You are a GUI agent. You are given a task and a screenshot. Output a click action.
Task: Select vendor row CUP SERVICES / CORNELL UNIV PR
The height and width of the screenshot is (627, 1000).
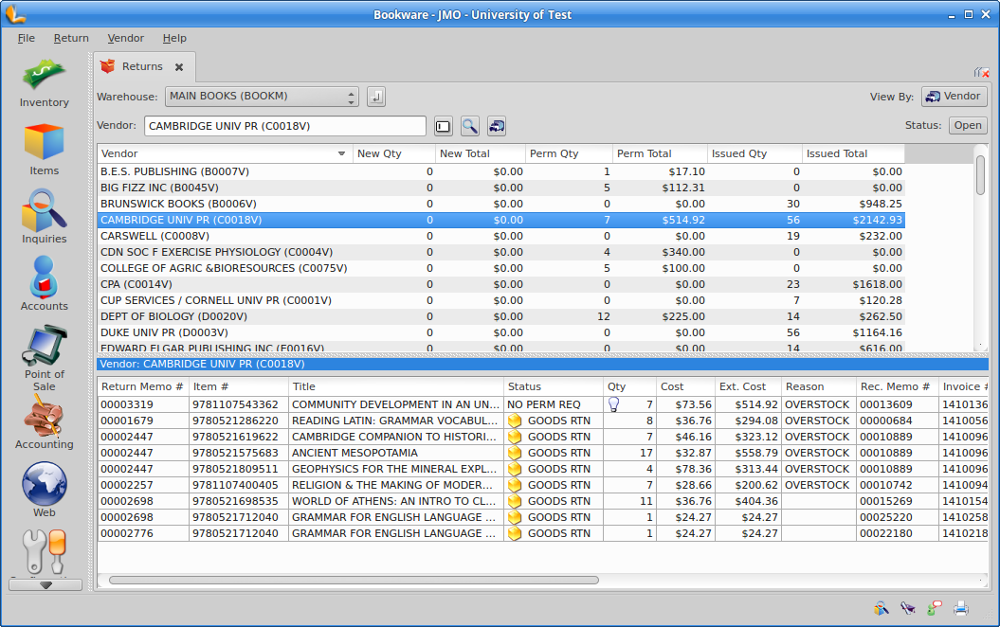pyautogui.click(x=501, y=300)
